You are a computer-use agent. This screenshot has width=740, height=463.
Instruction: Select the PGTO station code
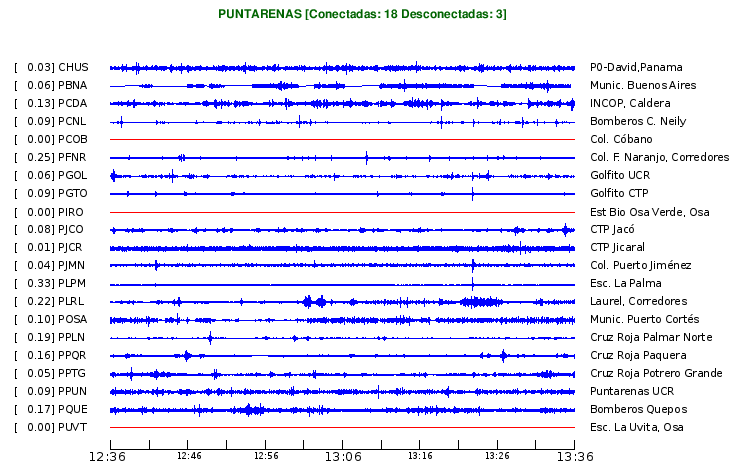[x=73, y=193]
